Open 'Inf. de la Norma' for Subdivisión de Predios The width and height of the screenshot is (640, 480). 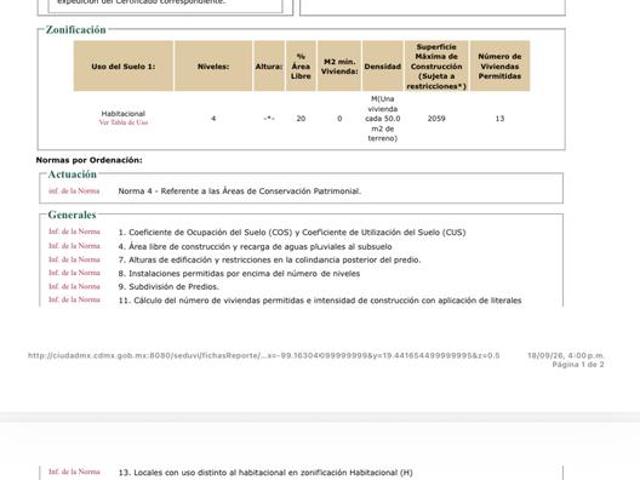74,287
